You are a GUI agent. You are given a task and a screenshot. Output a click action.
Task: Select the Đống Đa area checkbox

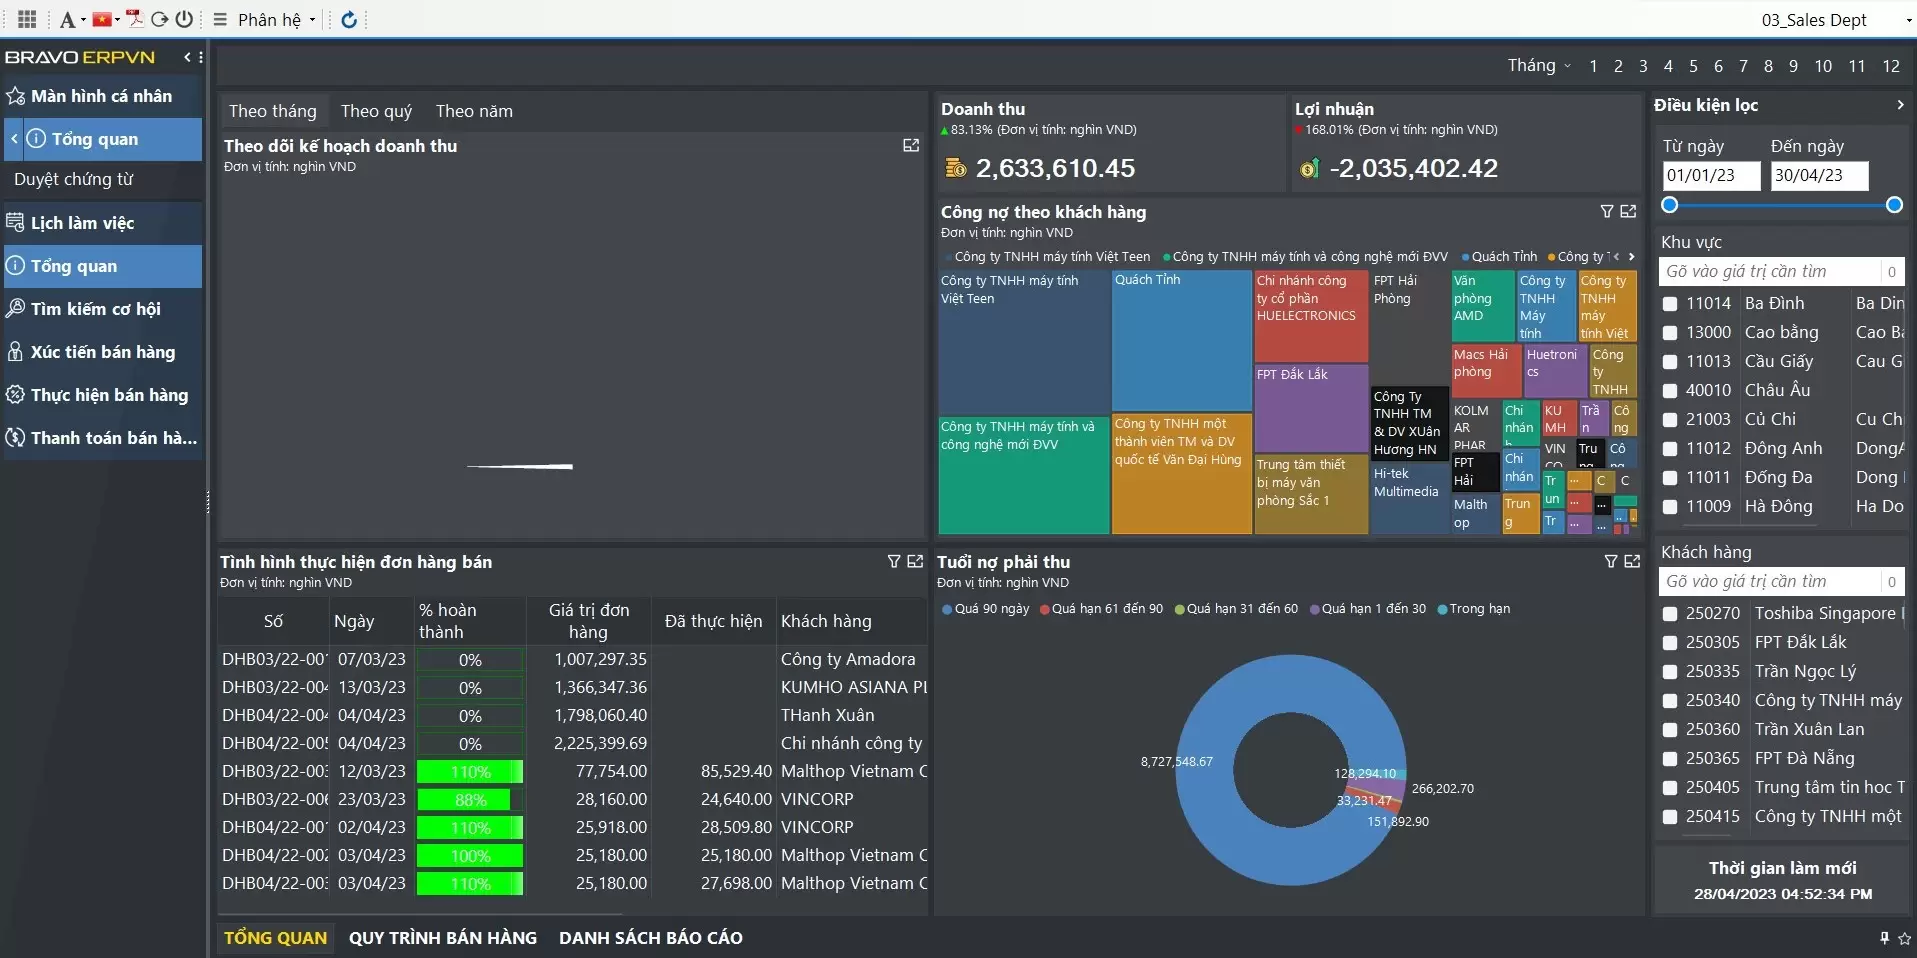(1669, 478)
